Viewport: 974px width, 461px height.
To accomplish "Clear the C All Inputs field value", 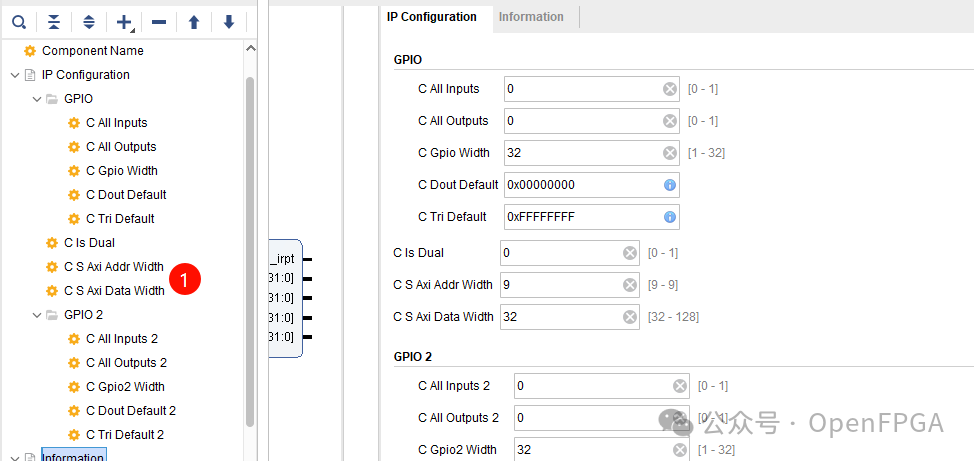I will (670, 89).
